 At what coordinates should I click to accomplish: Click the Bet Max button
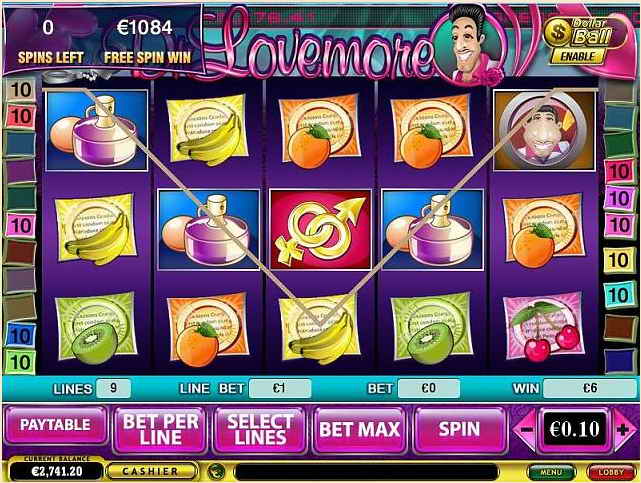(x=359, y=430)
